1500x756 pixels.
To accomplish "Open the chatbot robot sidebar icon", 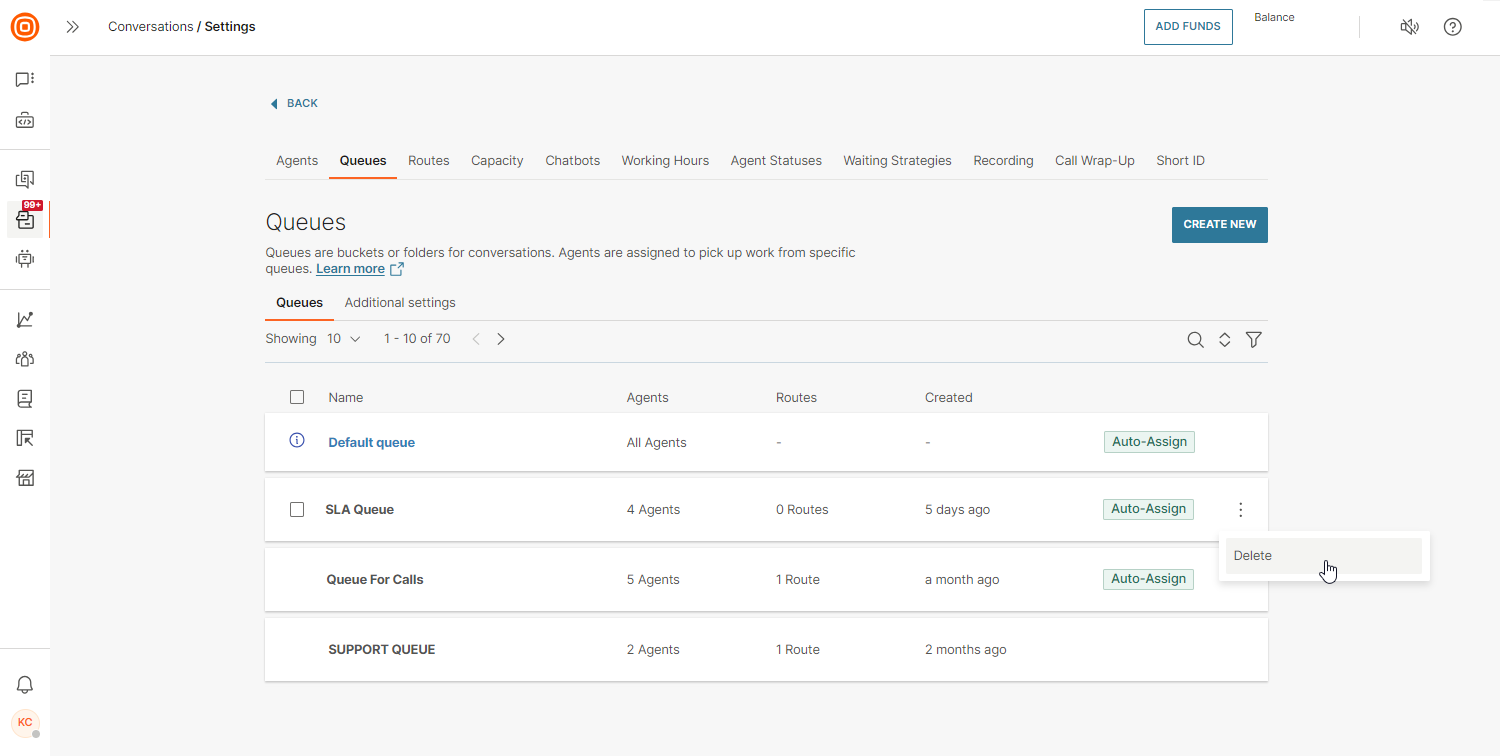I will (25, 259).
